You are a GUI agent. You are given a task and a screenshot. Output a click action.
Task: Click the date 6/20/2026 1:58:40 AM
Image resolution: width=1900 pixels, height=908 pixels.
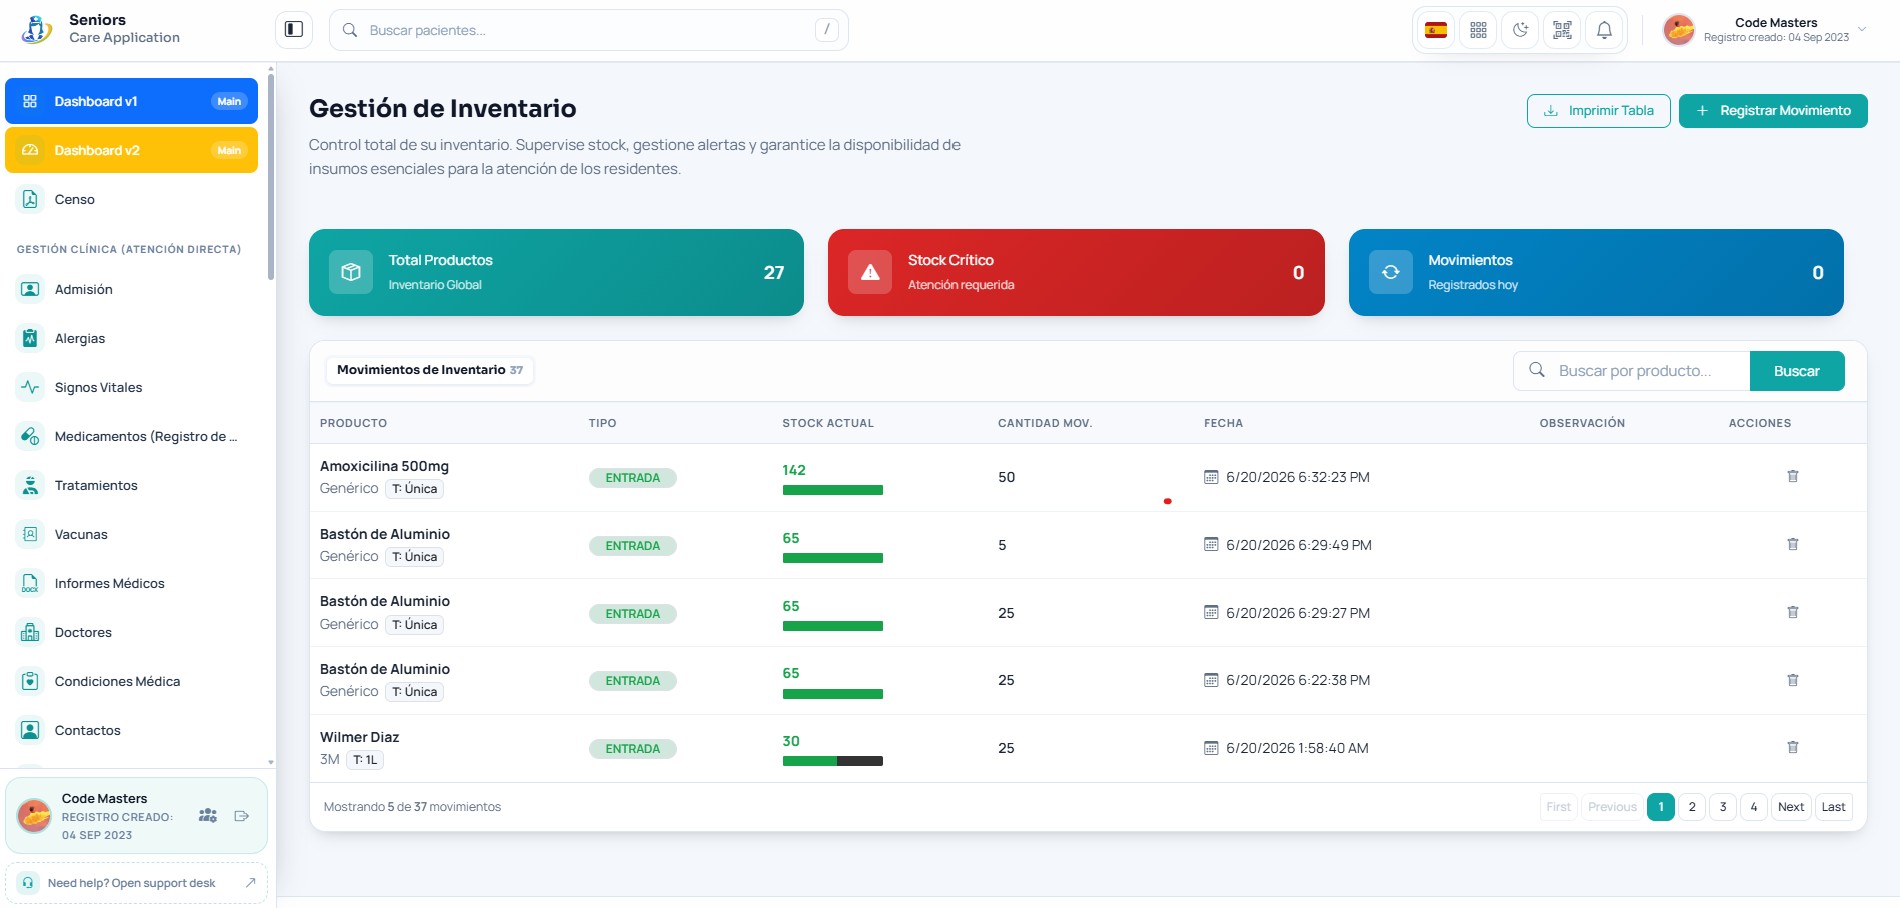(1297, 748)
